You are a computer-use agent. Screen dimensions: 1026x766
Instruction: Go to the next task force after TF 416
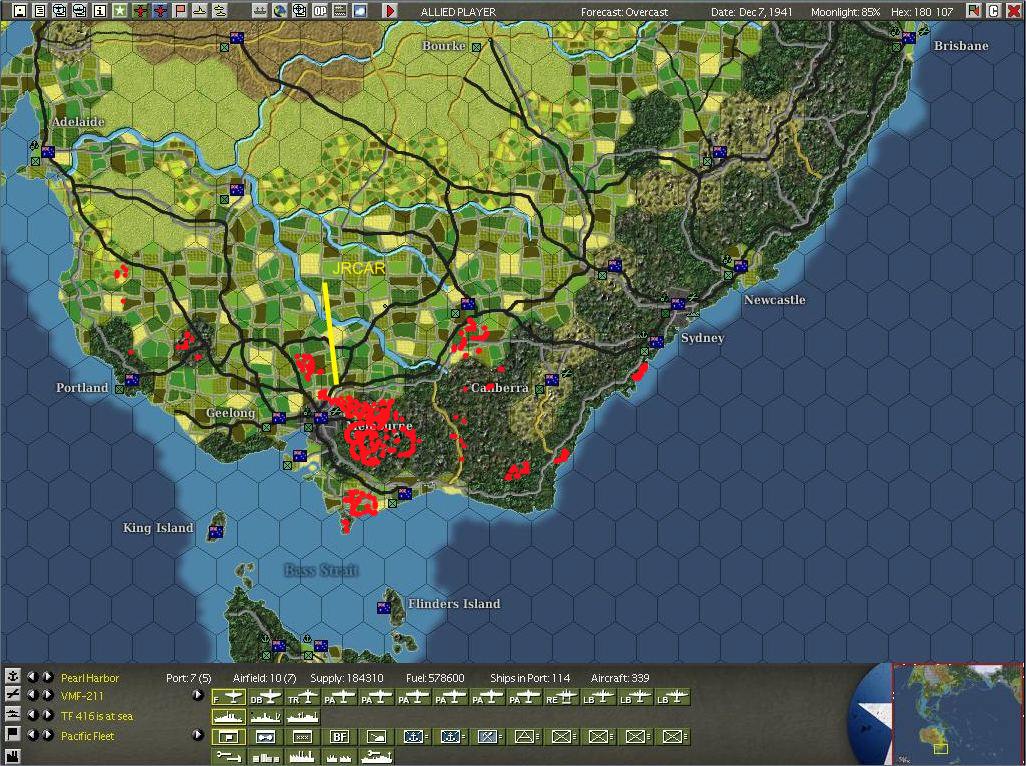click(47, 715)
